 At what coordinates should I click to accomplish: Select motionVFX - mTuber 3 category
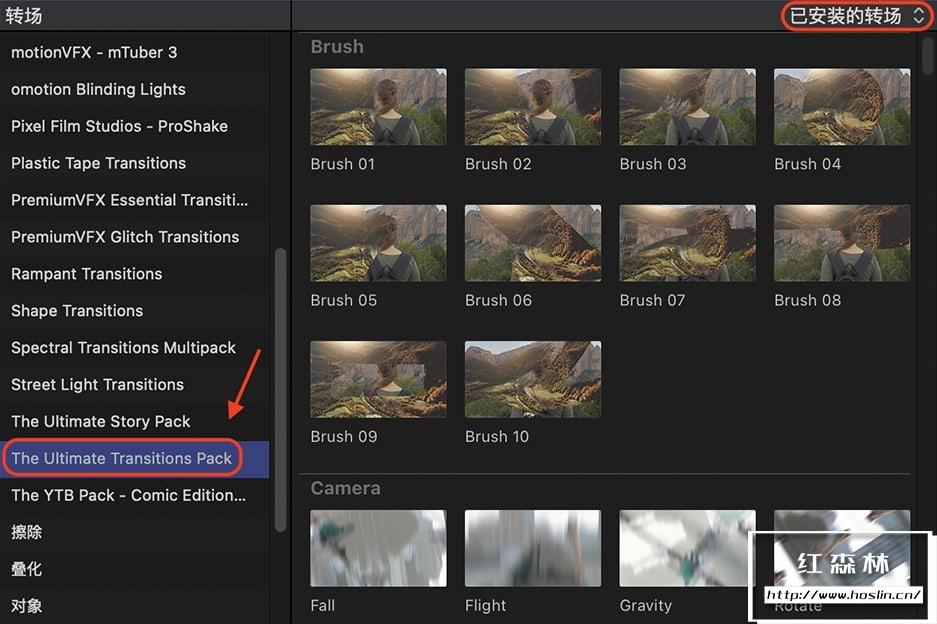[x=134, y=53]
